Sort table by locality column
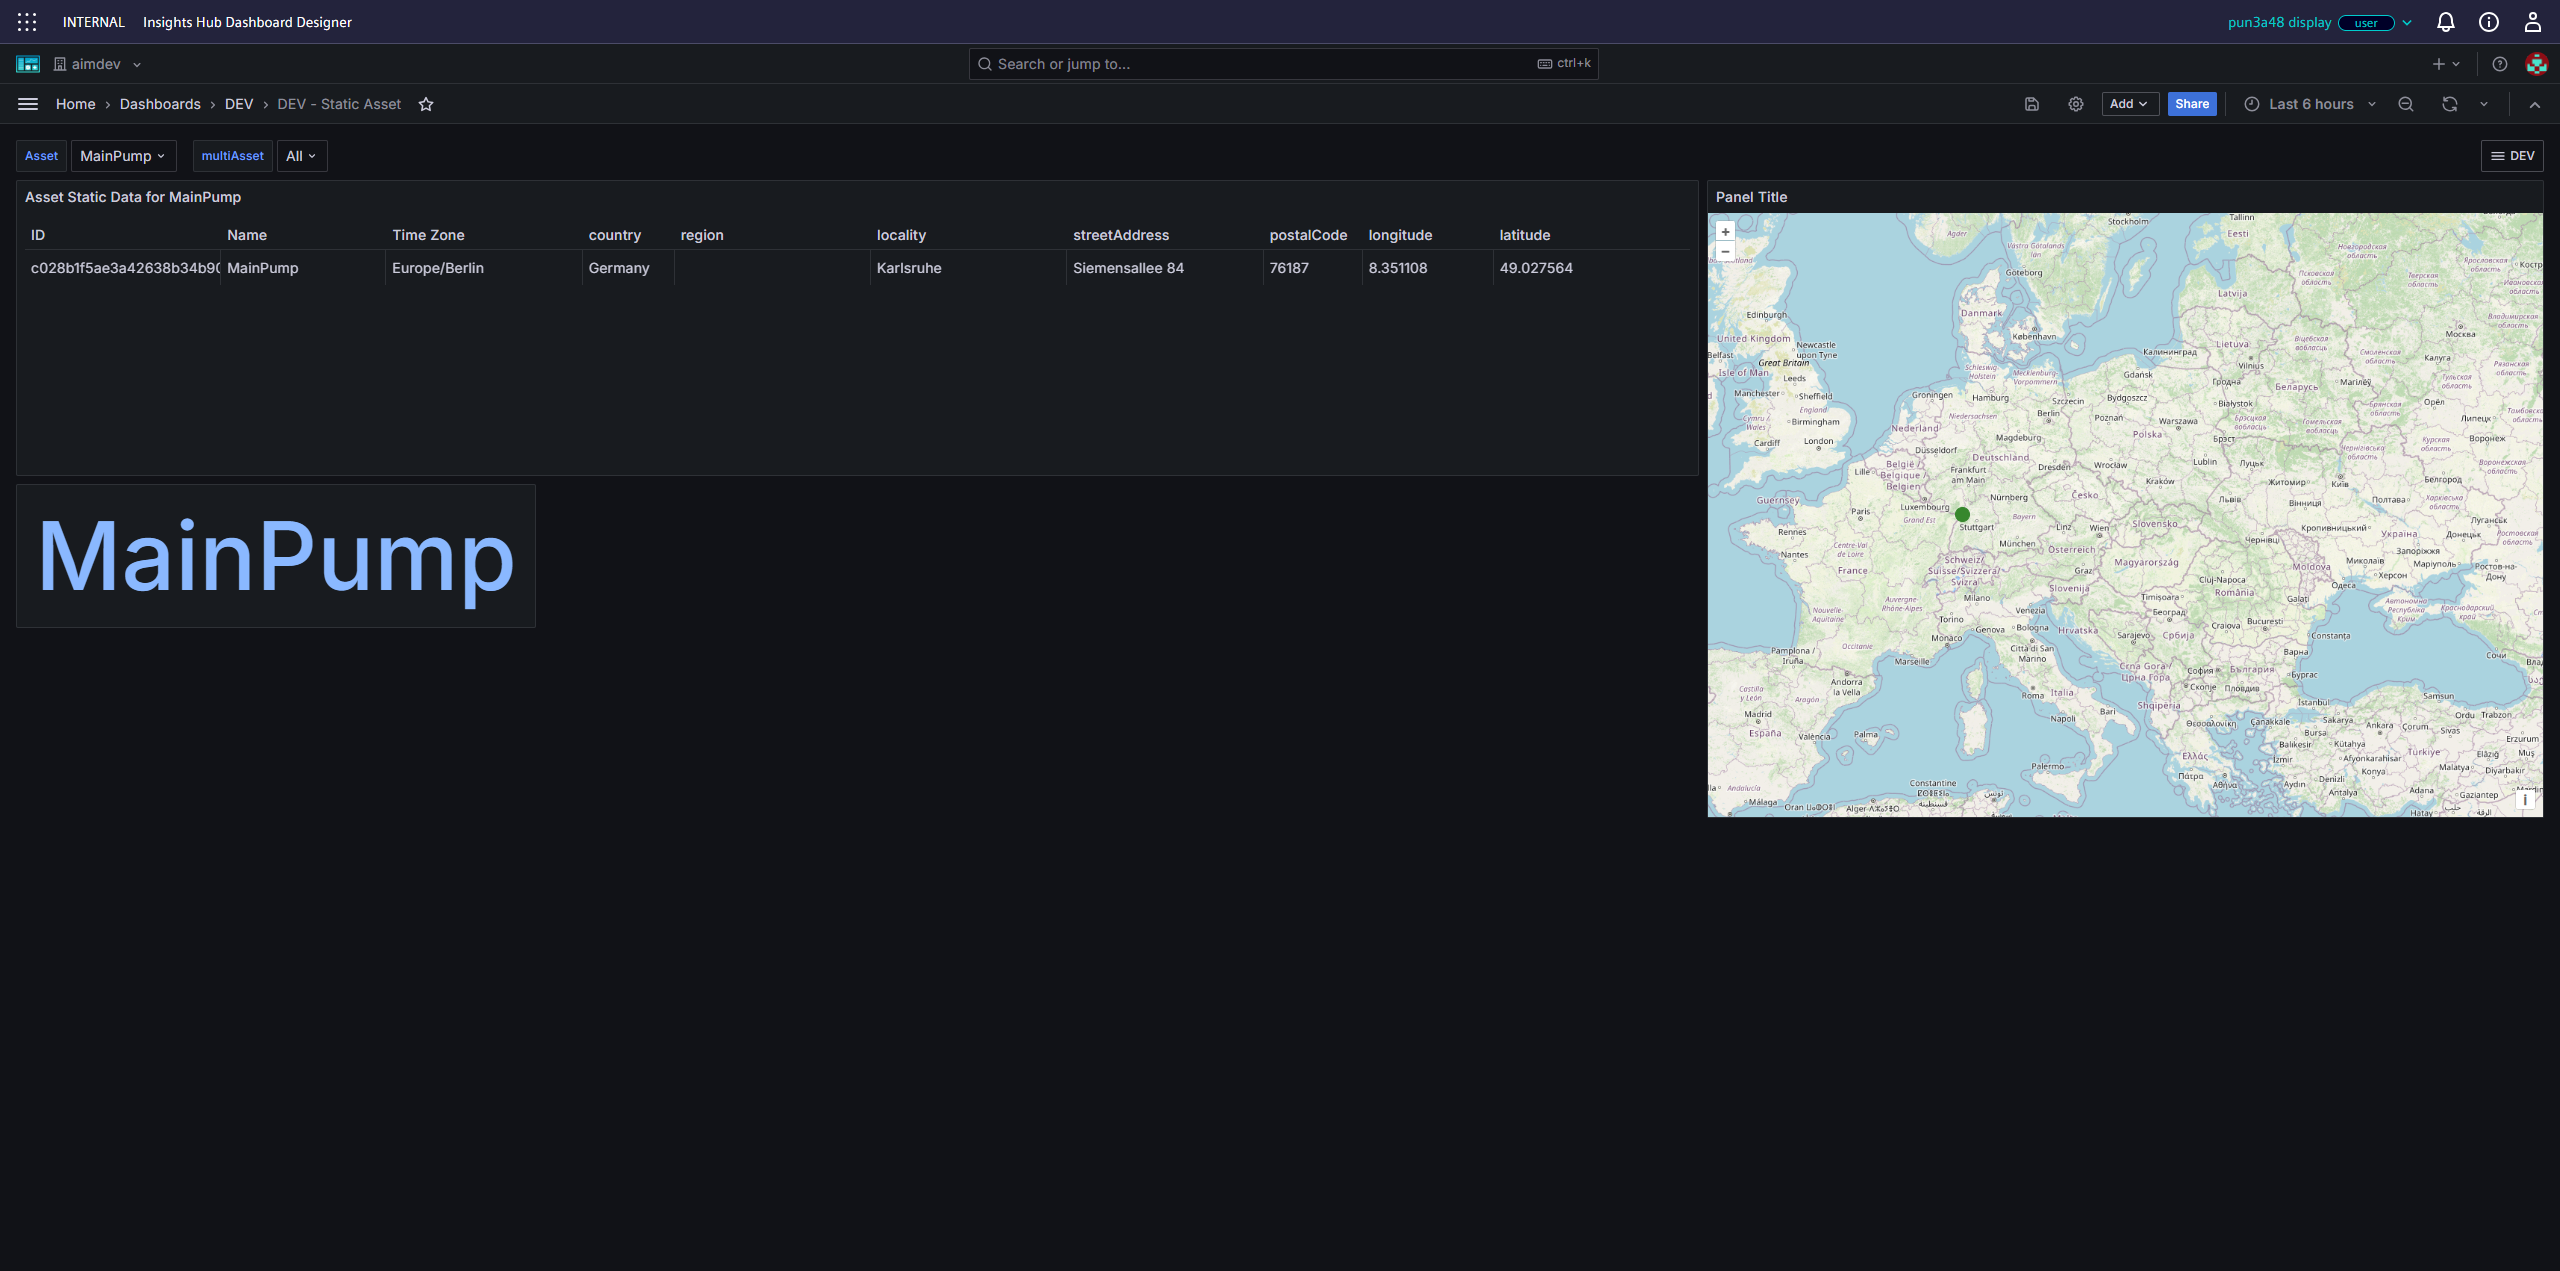Viewport: 2560px width, 1271px height. click(x=901, y=235)
